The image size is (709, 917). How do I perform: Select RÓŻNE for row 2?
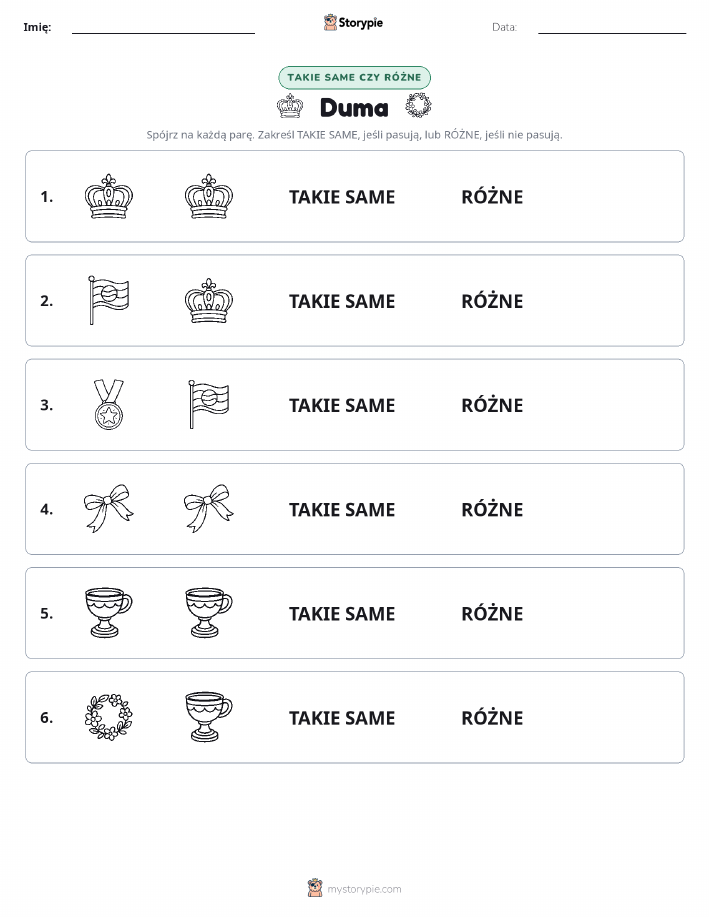pyautogui.click(x=492, y=301)
